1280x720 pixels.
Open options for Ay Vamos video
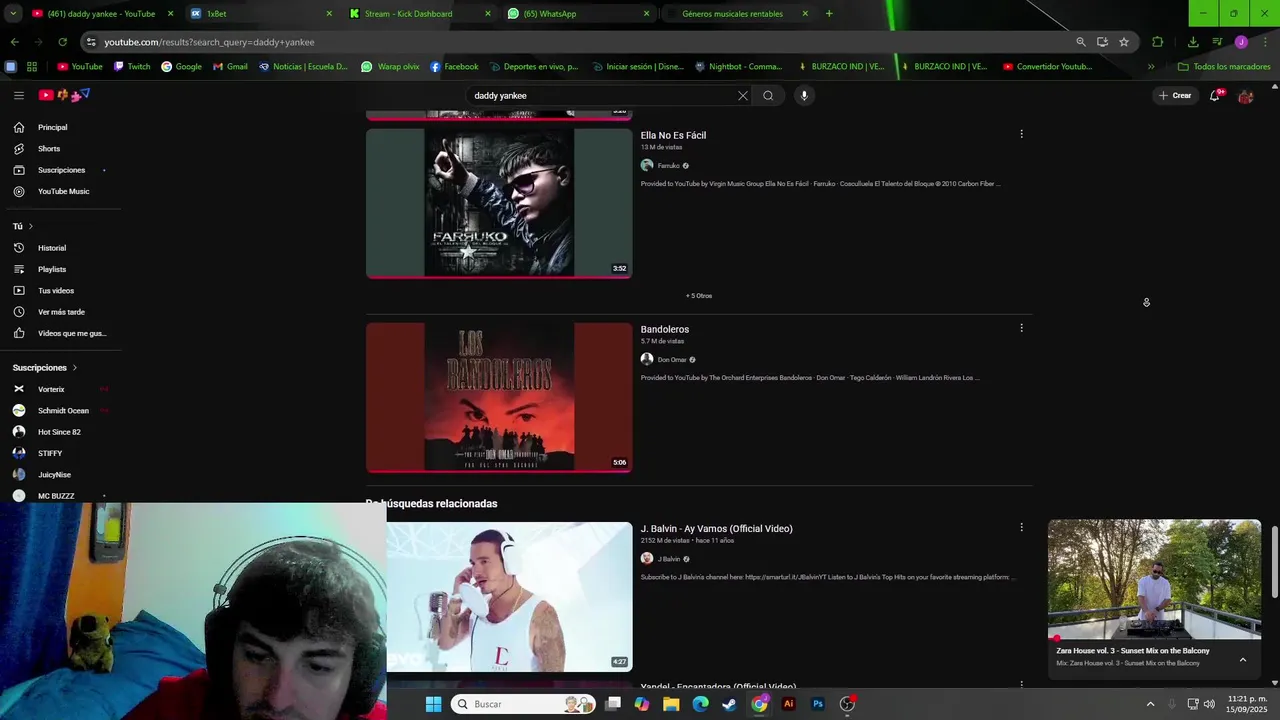tap(1021, 527)
